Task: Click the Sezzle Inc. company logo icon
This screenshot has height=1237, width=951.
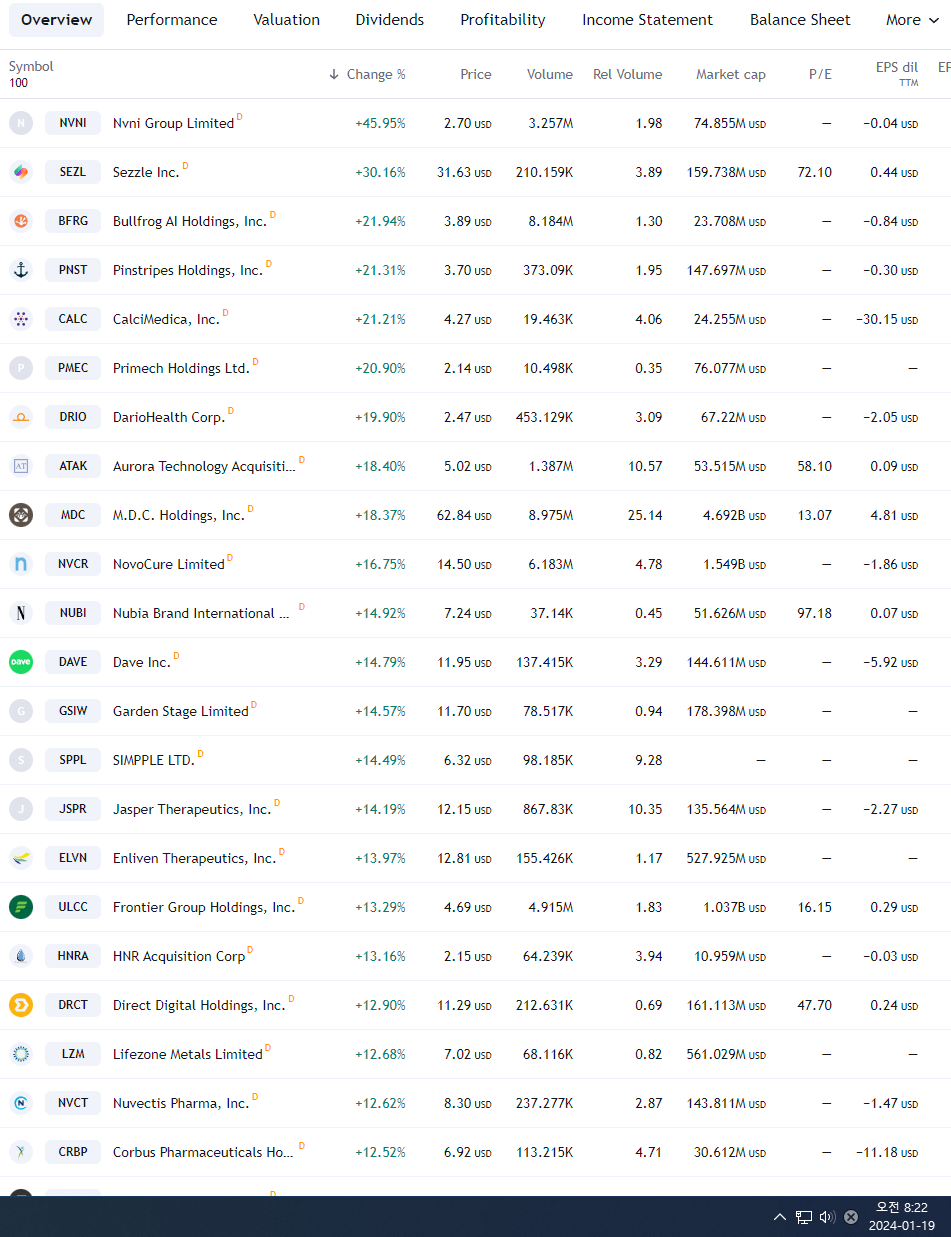Action: pos(21,172)
